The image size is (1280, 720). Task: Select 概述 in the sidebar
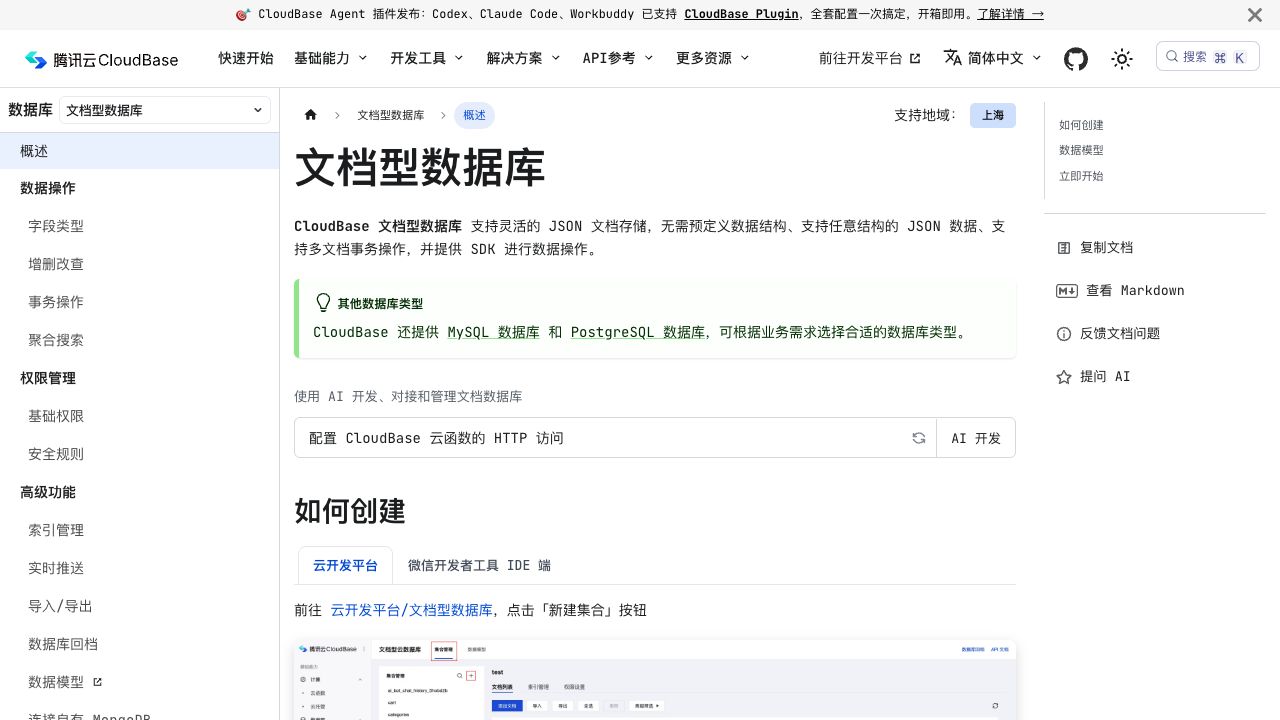pos(139,151)
